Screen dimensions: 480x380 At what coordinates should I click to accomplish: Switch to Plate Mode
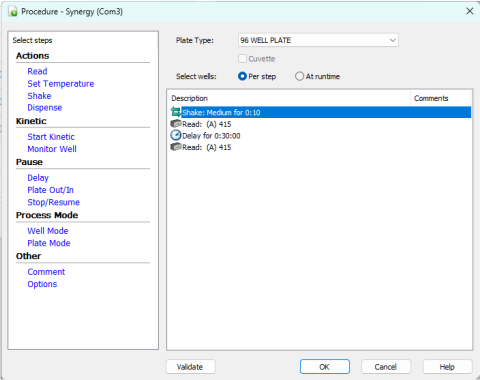tap(49, 243)
